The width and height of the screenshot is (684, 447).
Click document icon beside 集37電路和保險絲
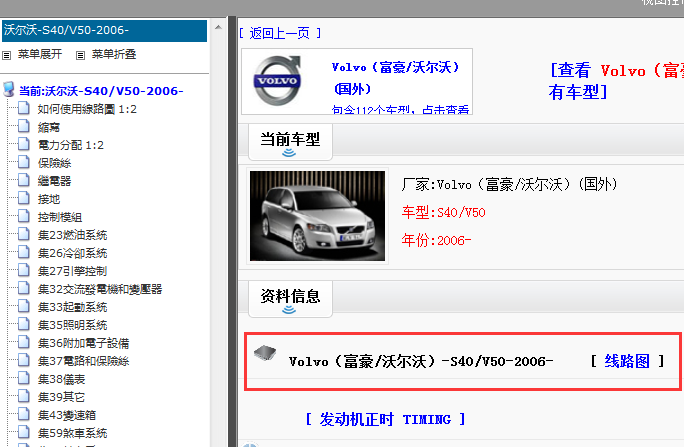(x=24, y=360)
